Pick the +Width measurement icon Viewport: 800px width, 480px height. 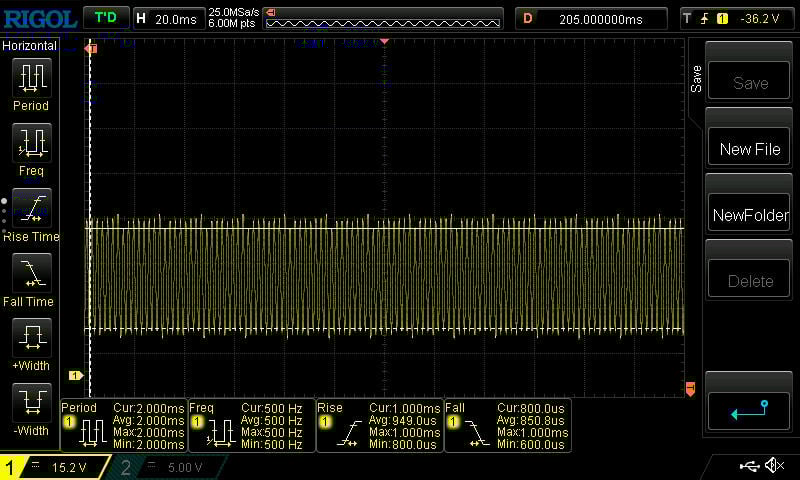click(x=31, y=338)
